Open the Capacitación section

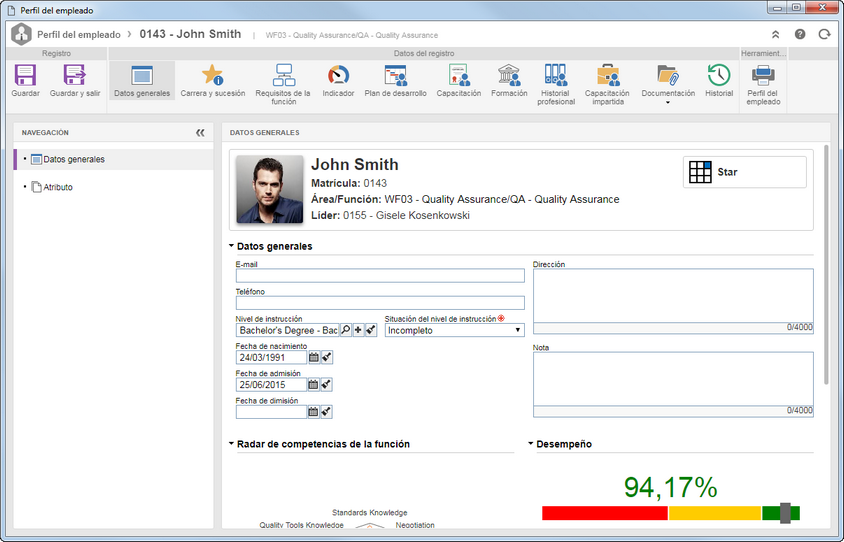[x=459, y=81]
